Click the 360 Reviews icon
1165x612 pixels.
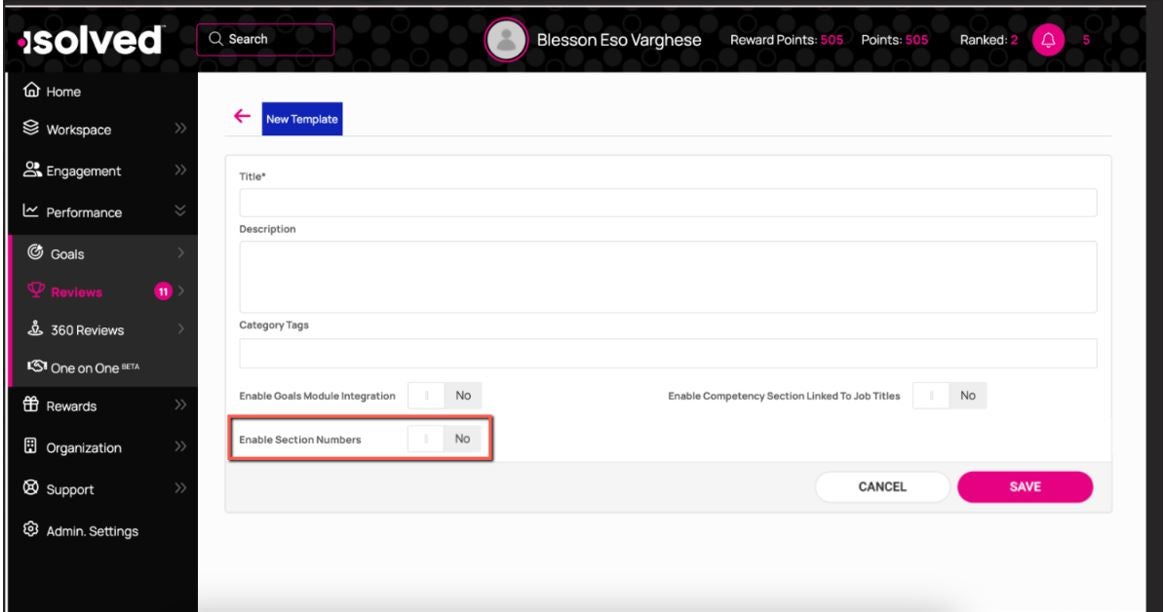coord(35,328)
